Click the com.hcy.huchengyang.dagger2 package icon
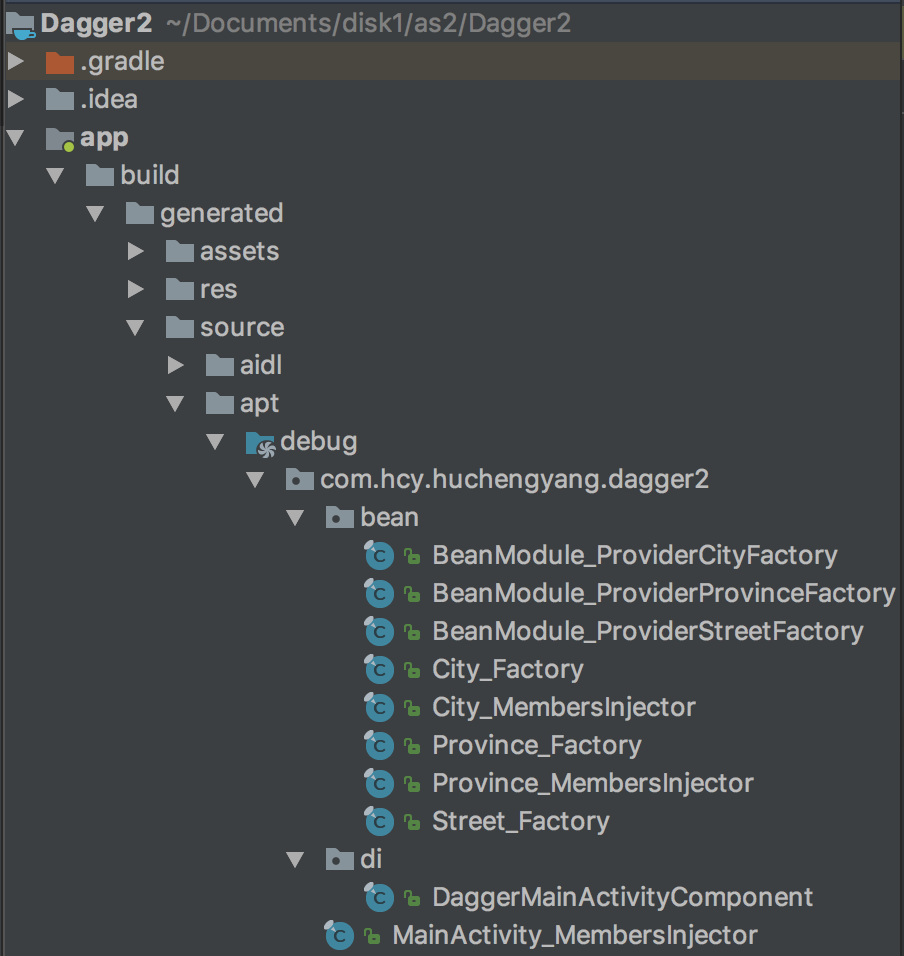 point(300,480)
